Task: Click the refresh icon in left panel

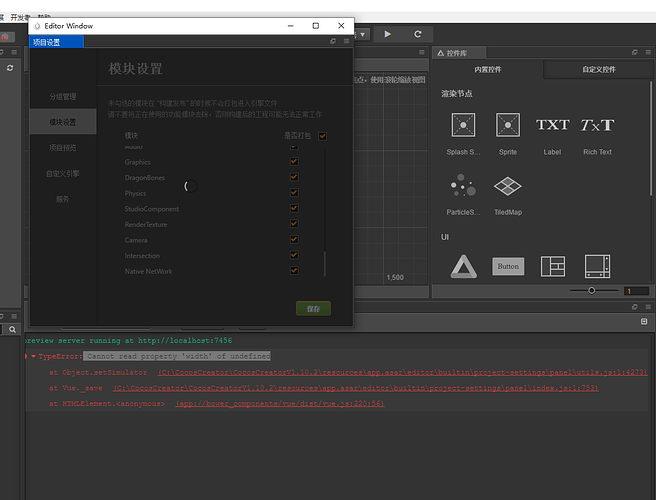Action: point(10,68)
